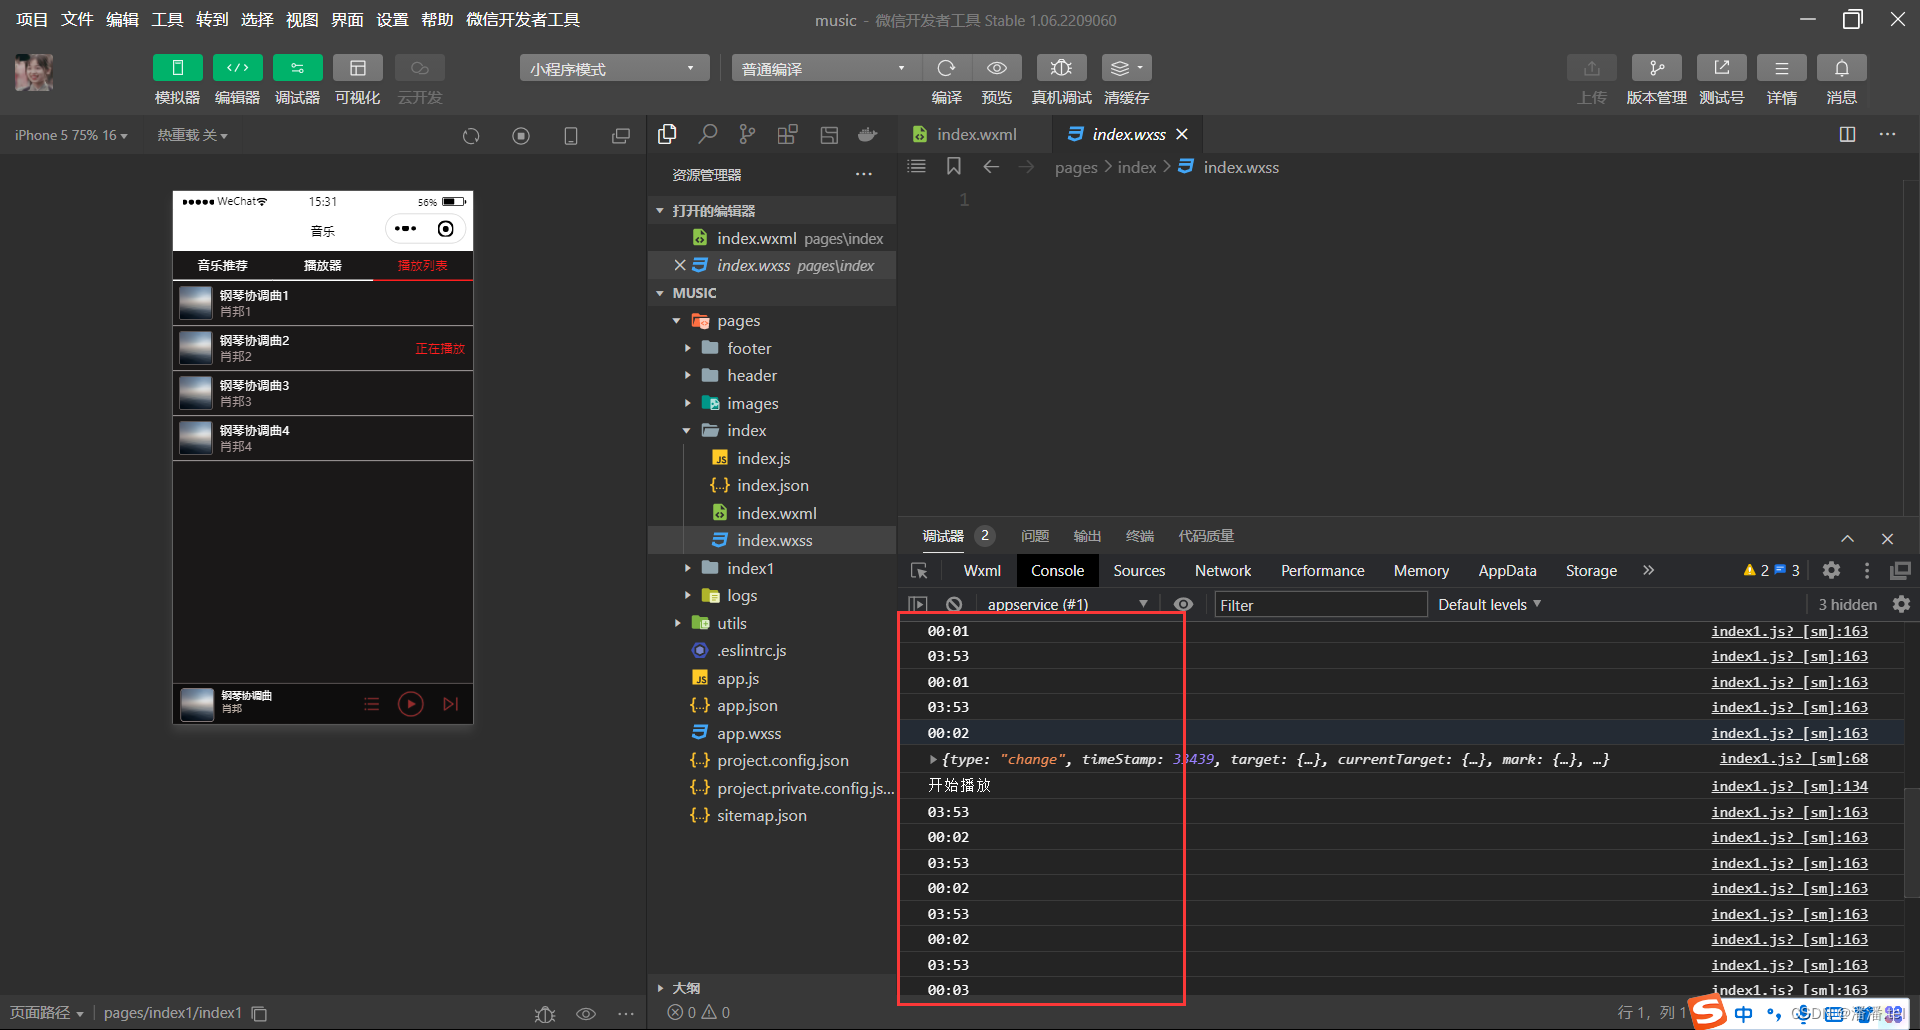Expand the utils folder
This screenshot has width=1920, height=1030.
[x=678, y=623]
